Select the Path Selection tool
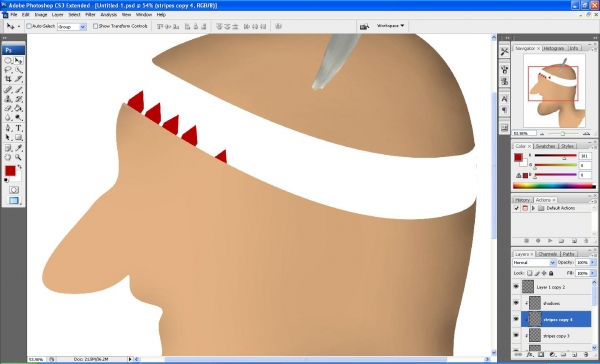The image size is (600, 364). [8, 137]
